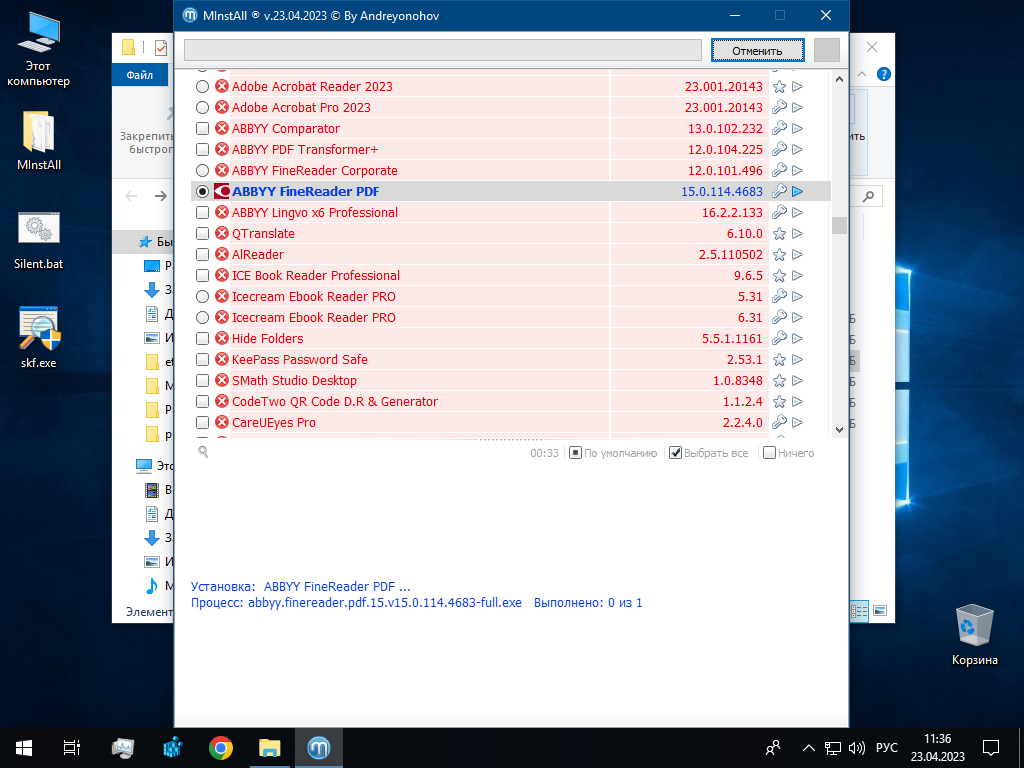Click the 'Отменить' button

pyautogui.click(x=758, y=50)
